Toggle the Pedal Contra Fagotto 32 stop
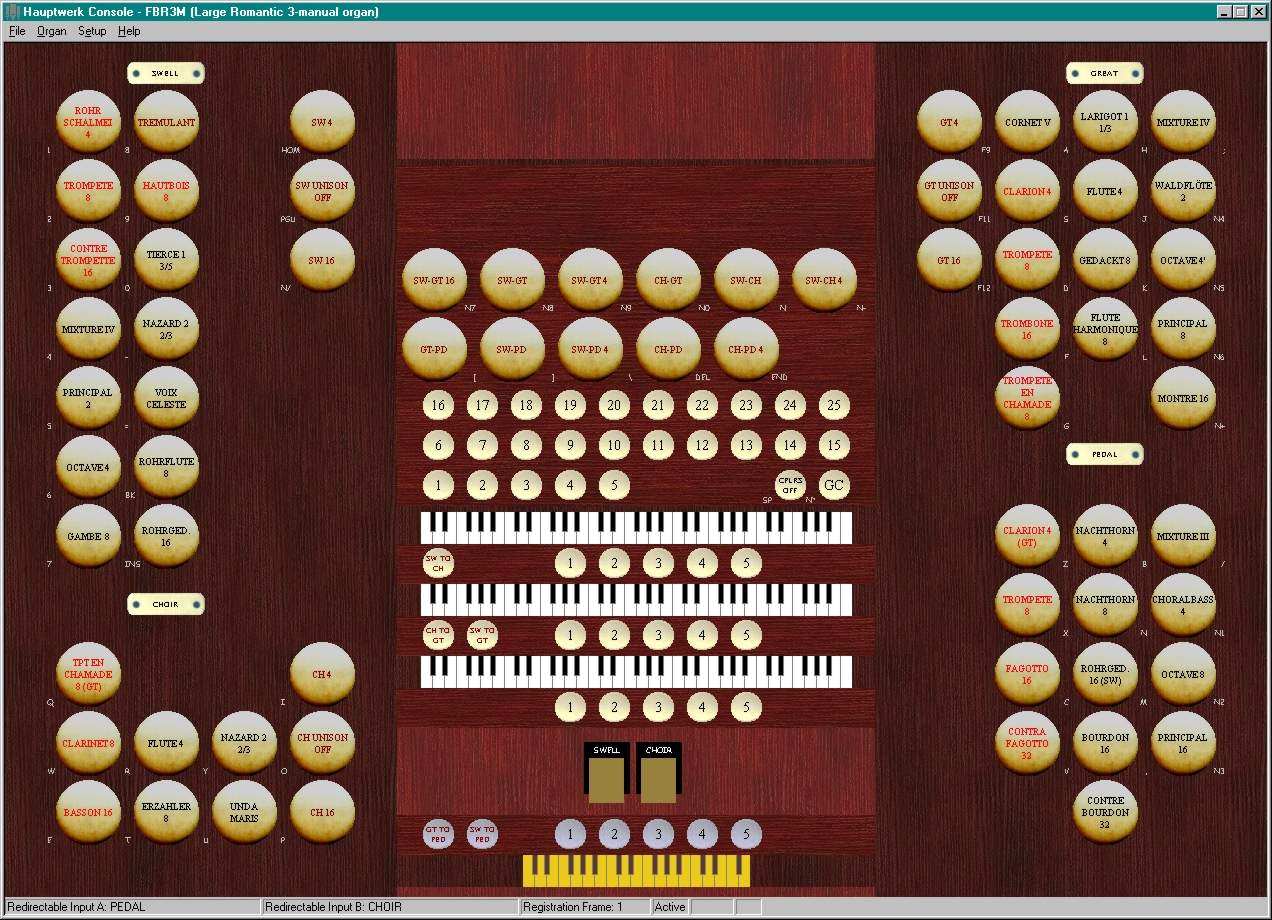This screenshot has height=920, width=1272. [x=1027, y=743]
